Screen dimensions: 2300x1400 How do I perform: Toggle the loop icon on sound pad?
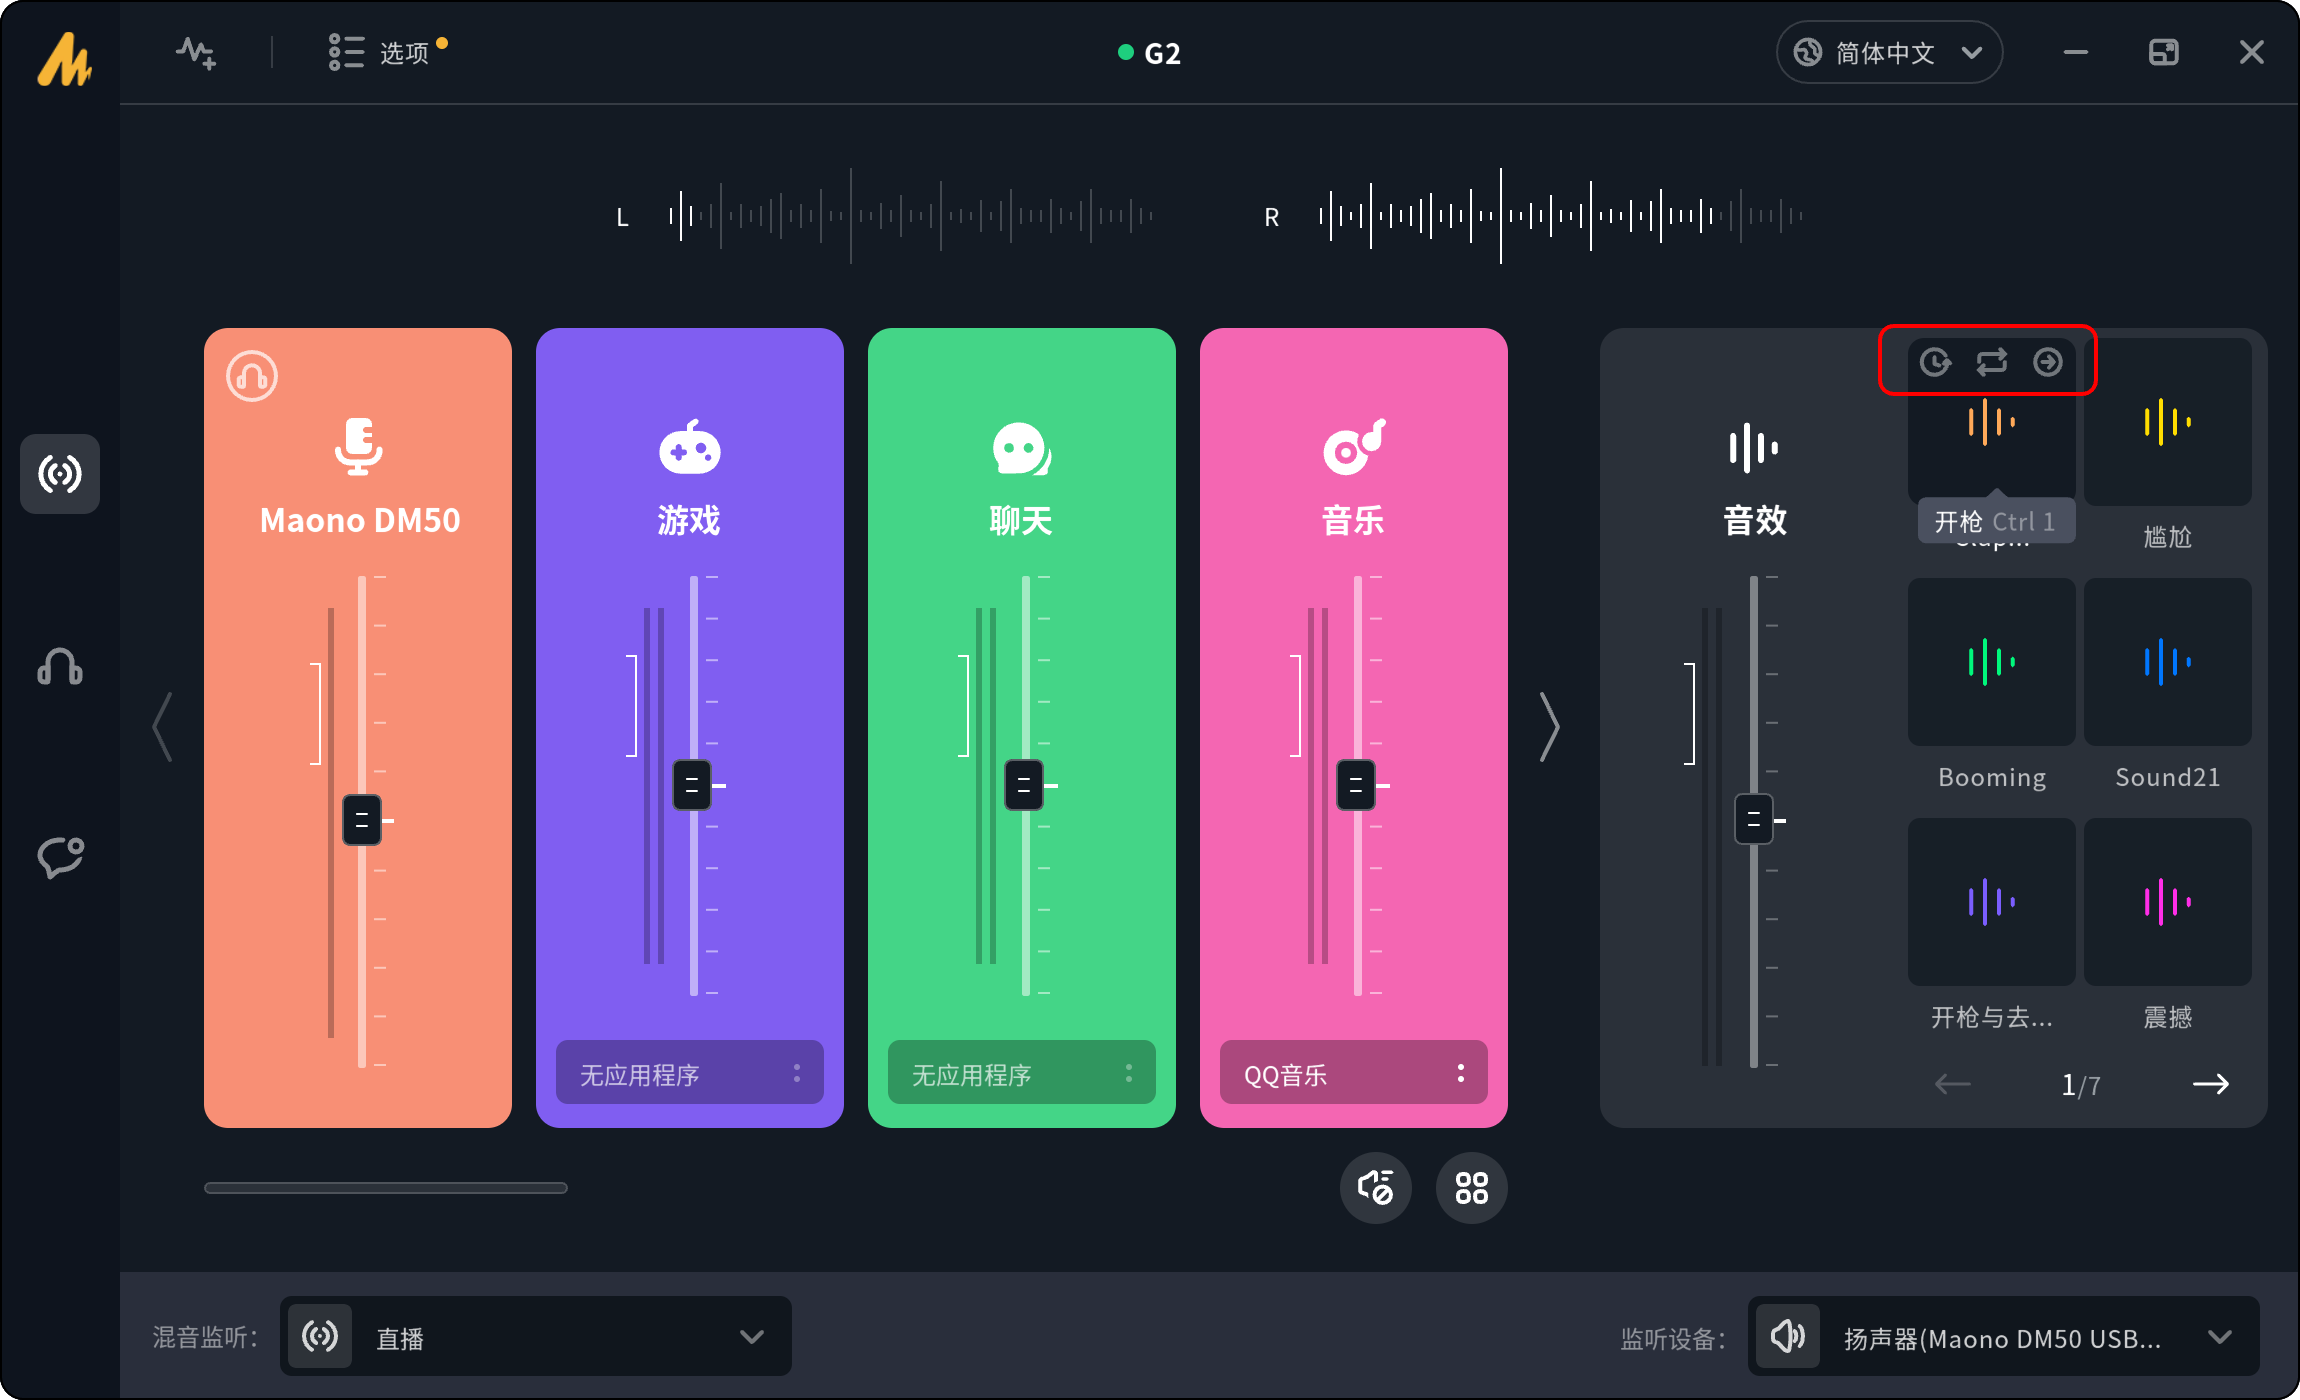[x=1991, y=362]
